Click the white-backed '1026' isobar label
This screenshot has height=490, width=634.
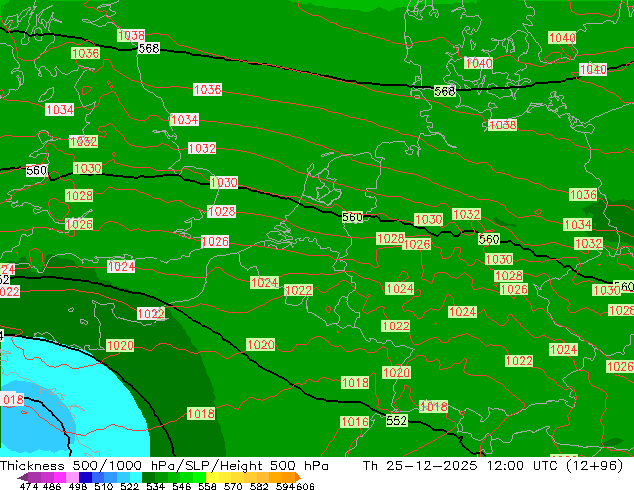(x=215, y=241)
